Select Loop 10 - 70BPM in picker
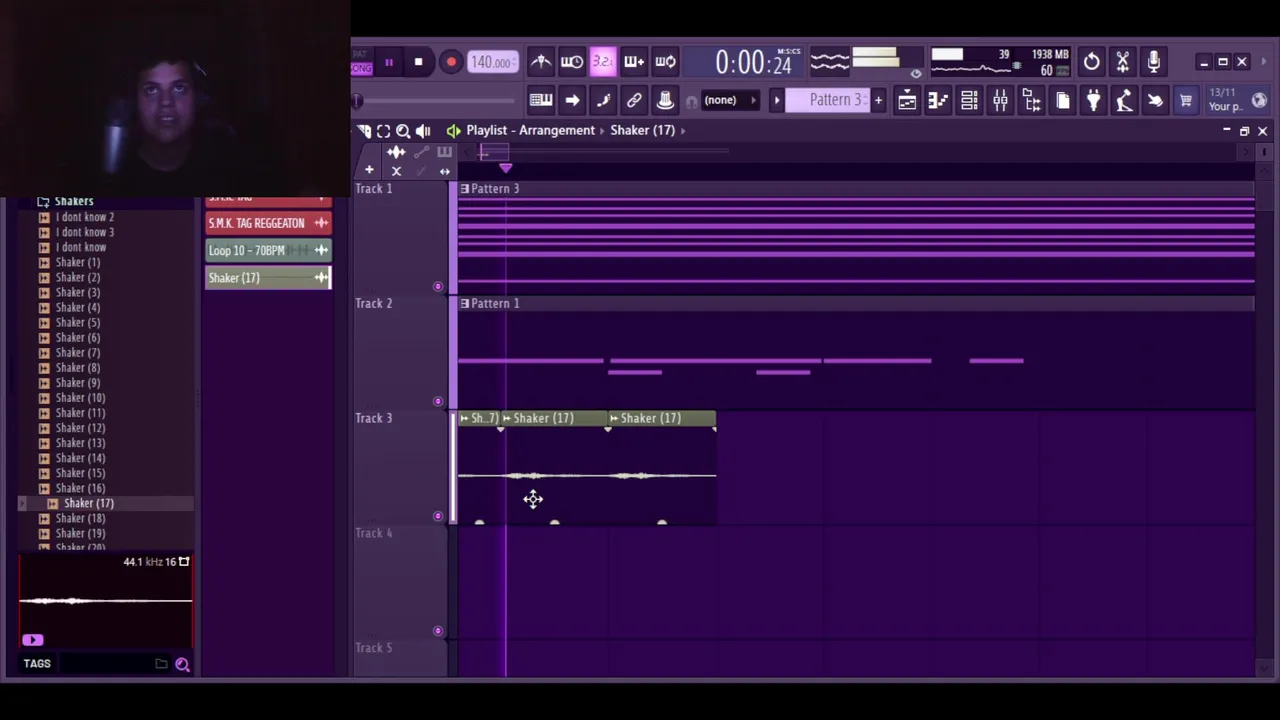The height and width of the screenshot is (720, 1280). tap(268, 251)
